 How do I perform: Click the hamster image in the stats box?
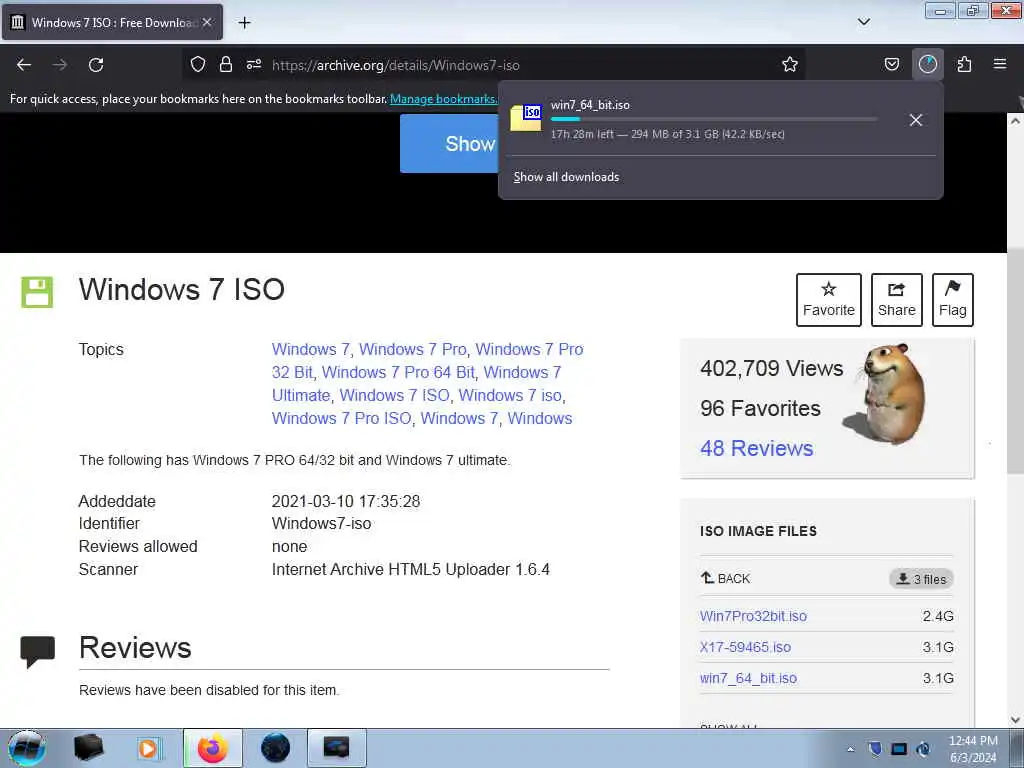[887, 394]
